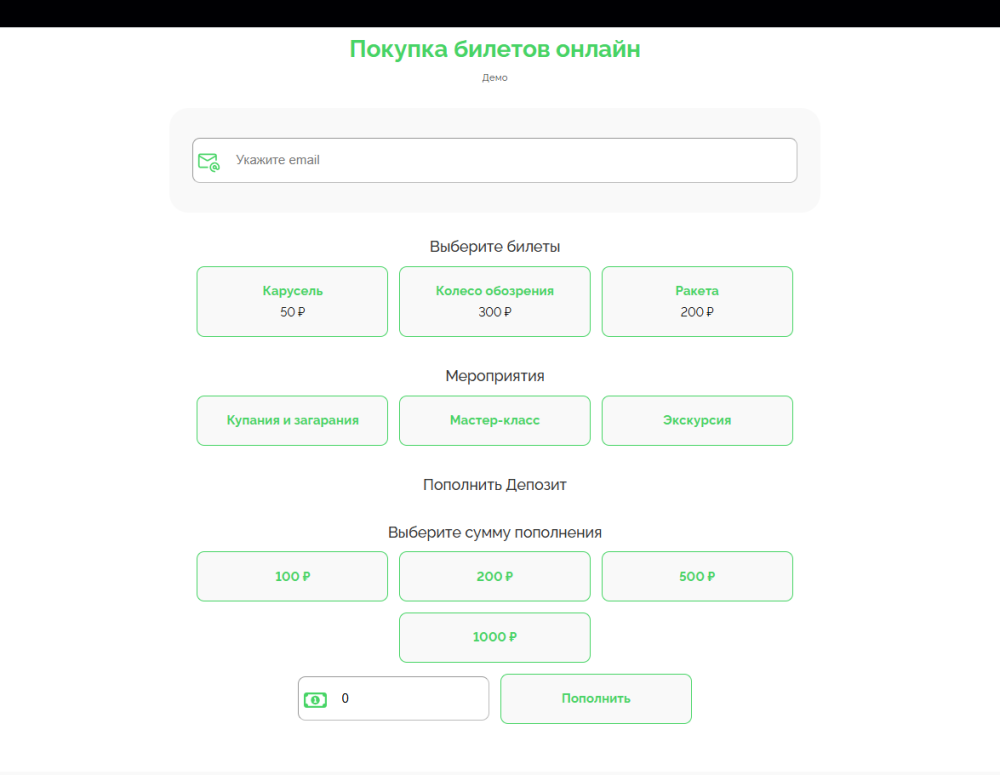This screenshot has height=775, width=1000.
Task: Open the Купания и загарания event
Action: click(x=292, y=420)
